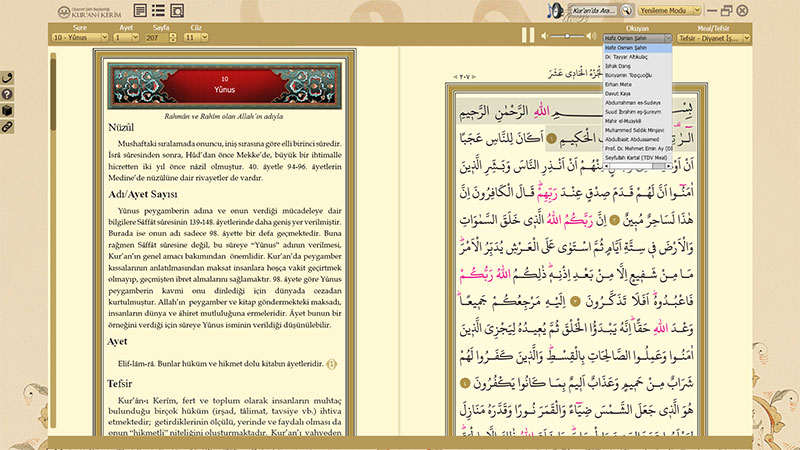Open the book sidebar icon
800x450 pixels.
coord(7,111)
